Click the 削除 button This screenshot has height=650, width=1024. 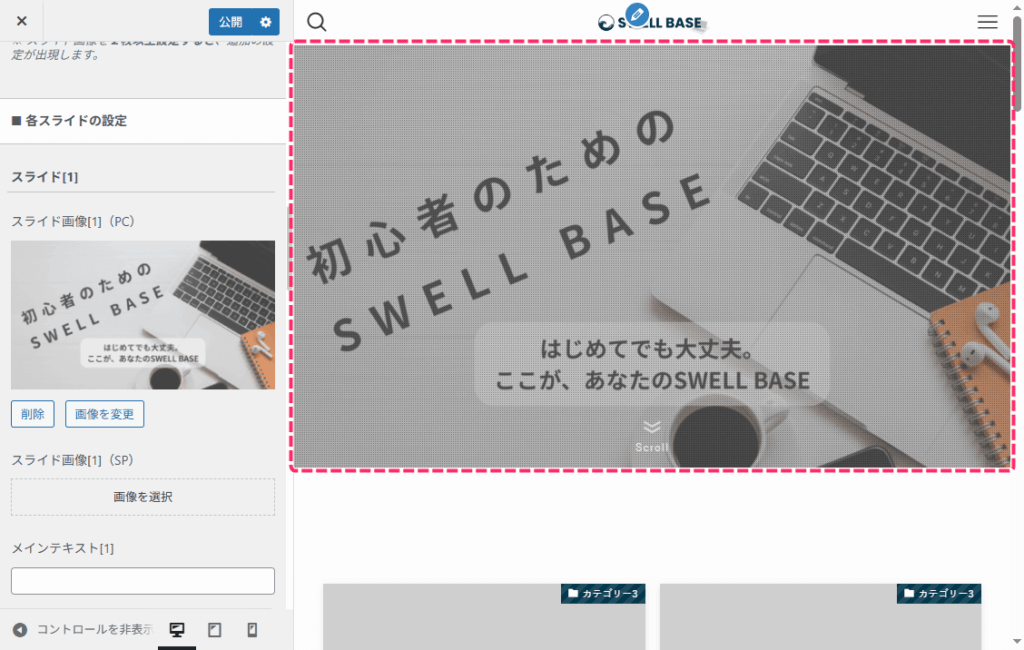tap(33, 414)
